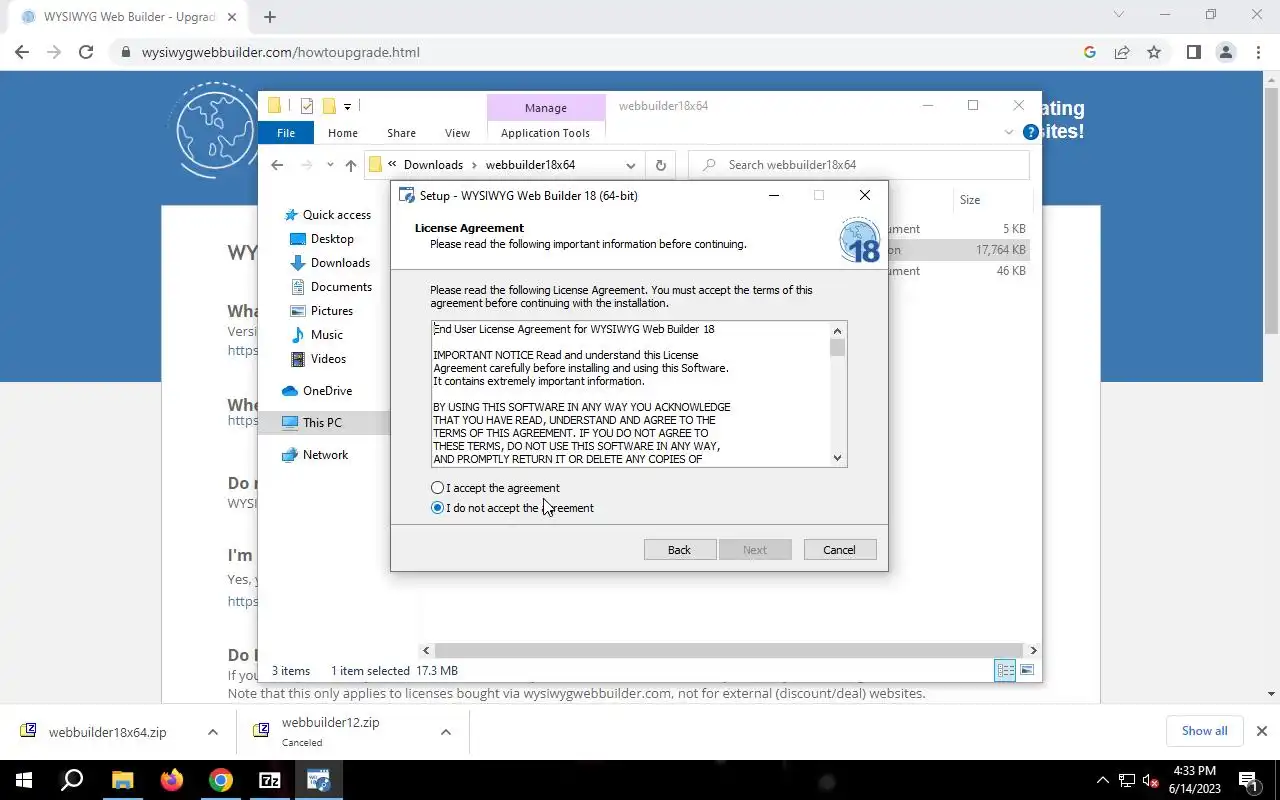Viewport: 1280px width, 800px height.
Task: Click the Size column header
Action: coord(970,200)
